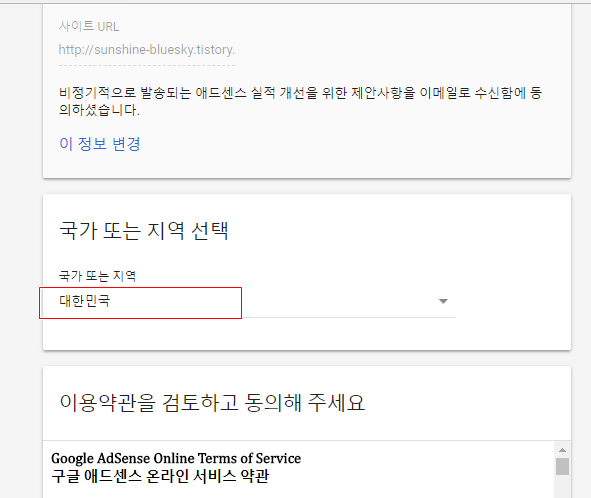This screenshot has height=498, width=591.
Task: Click the '구글 애드센스 온라인 서비스 약관' text
Action: (x=160, y=476)
